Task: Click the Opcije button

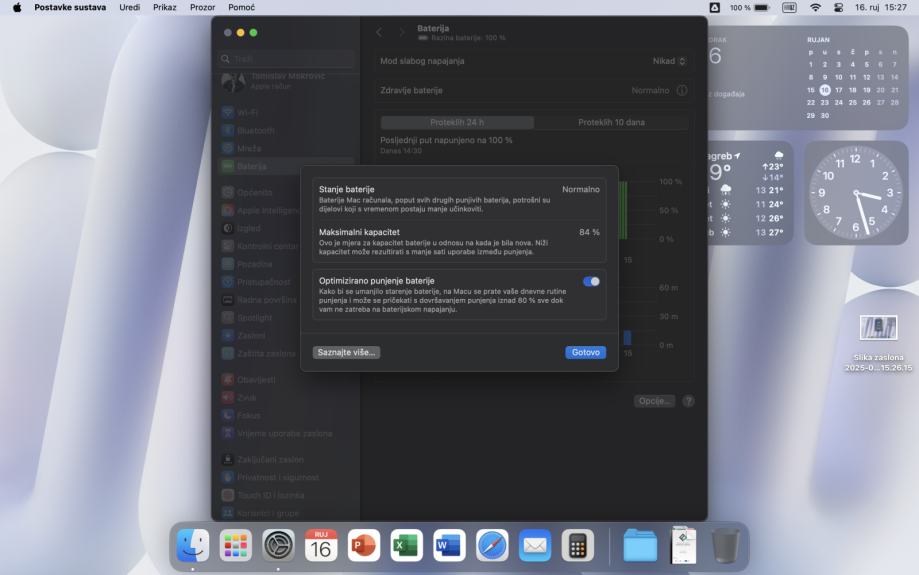Action: coord(654,401)
